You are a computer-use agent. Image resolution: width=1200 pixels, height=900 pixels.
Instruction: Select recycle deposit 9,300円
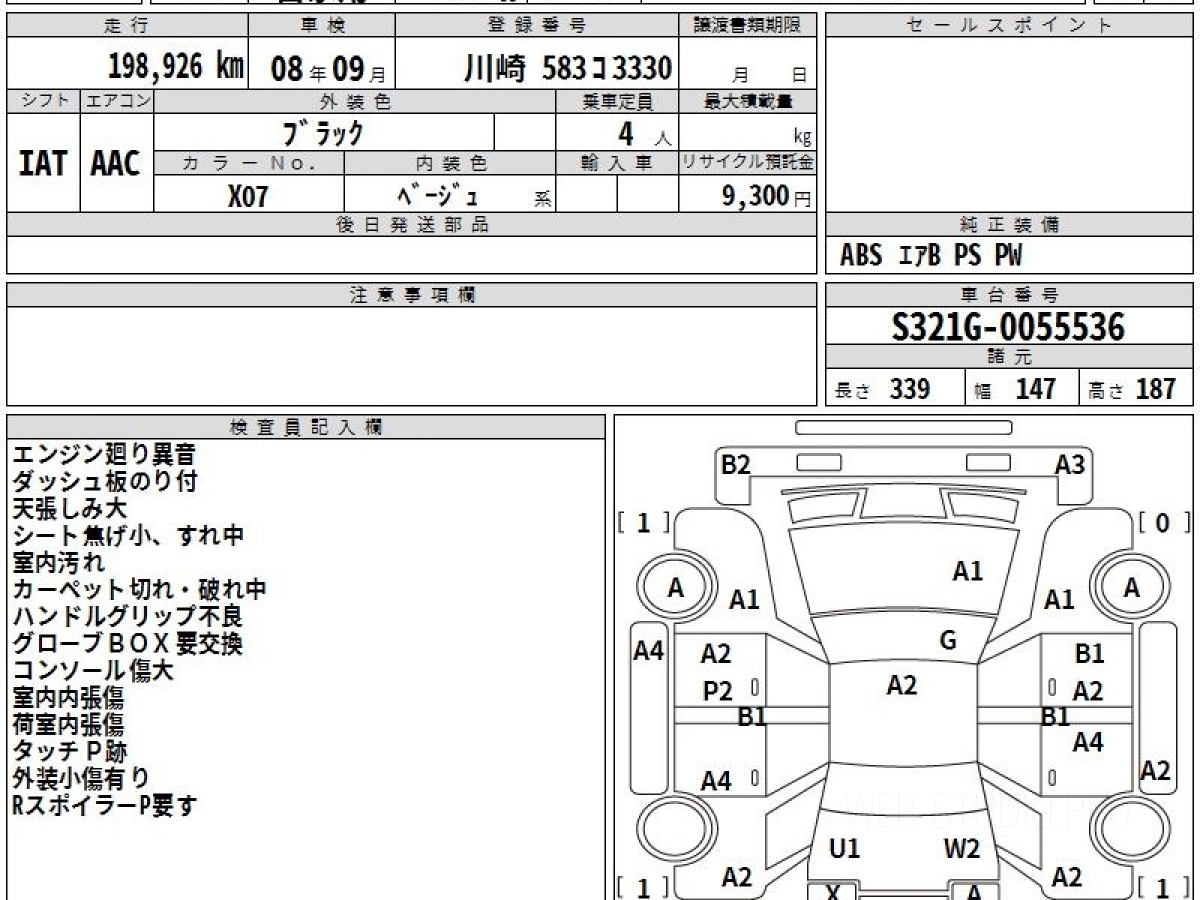coord(767,196)
